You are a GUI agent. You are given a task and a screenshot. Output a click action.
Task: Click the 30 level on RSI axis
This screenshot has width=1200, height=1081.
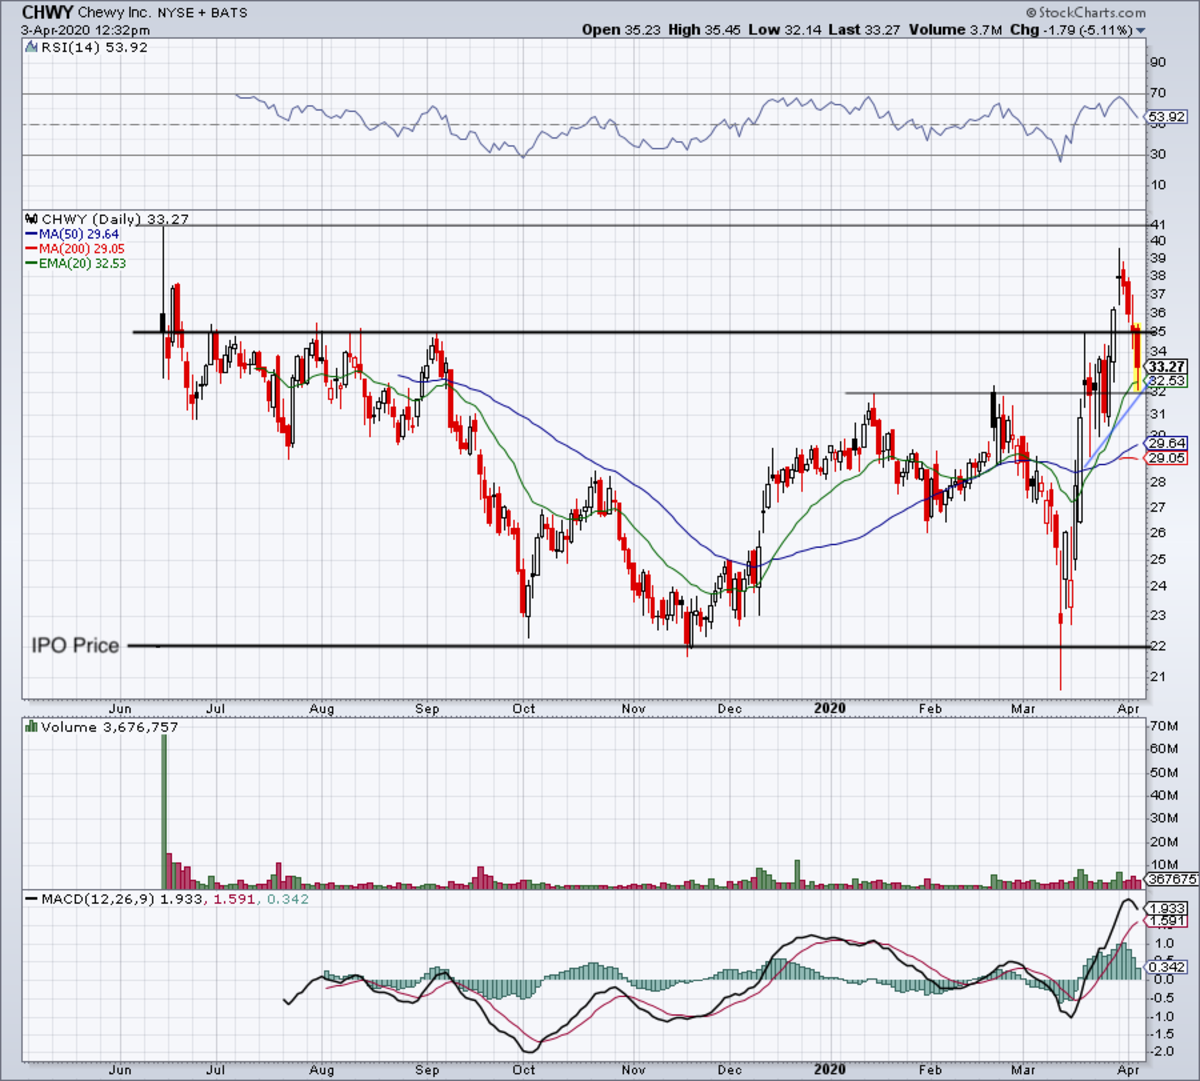1157,154
